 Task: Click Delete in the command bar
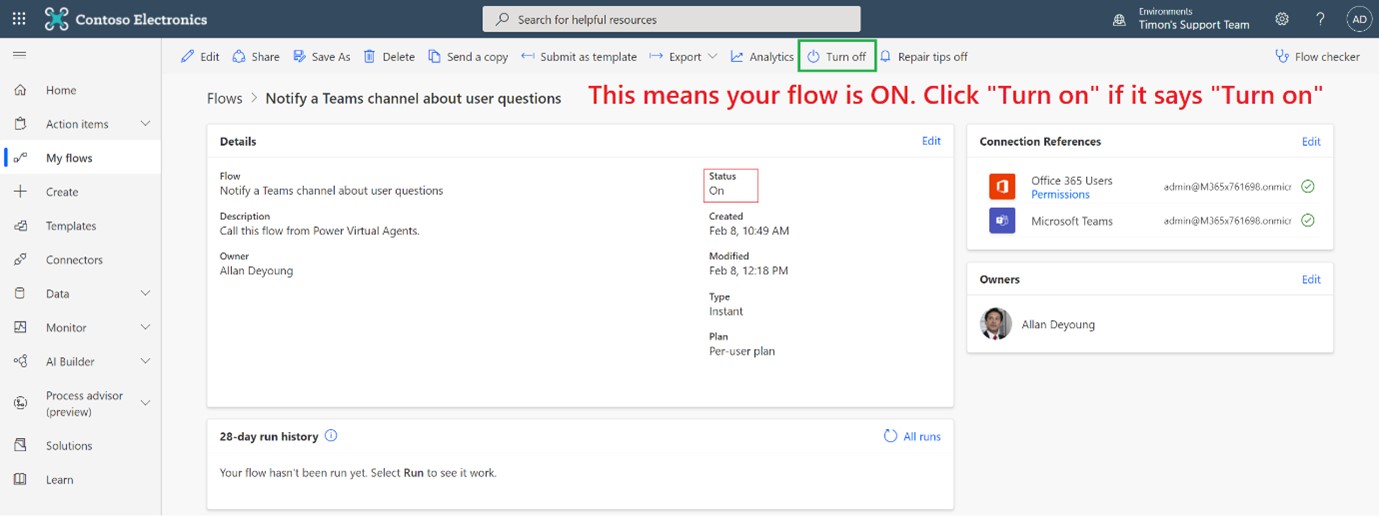tap(389, 57)
